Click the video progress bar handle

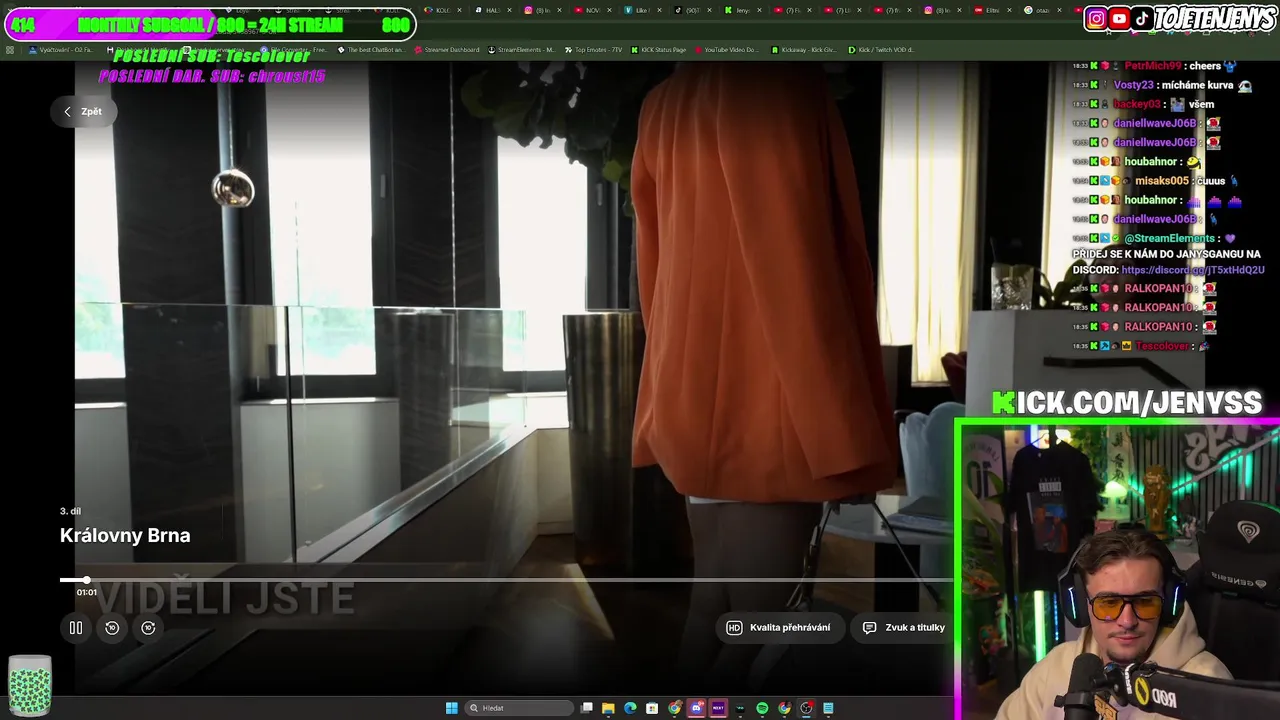[87, 580]
